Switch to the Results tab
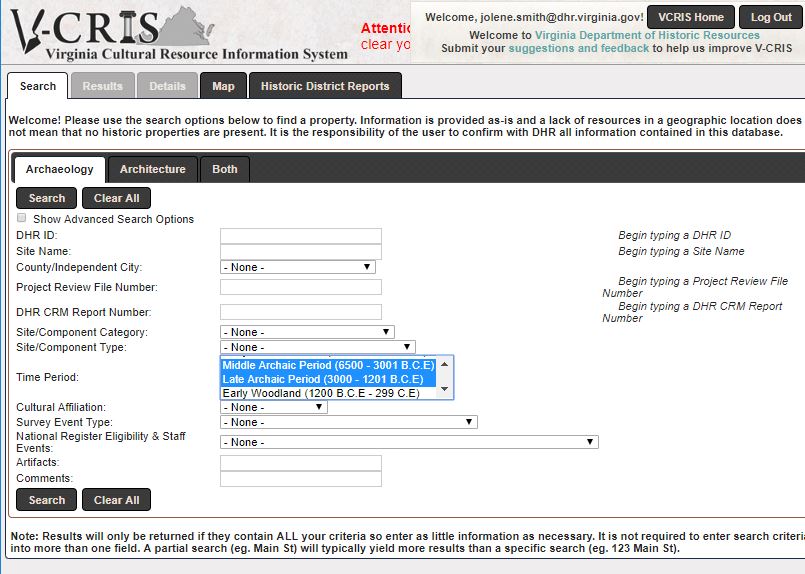Screen dimensions: 805x574 pos(103,86)
